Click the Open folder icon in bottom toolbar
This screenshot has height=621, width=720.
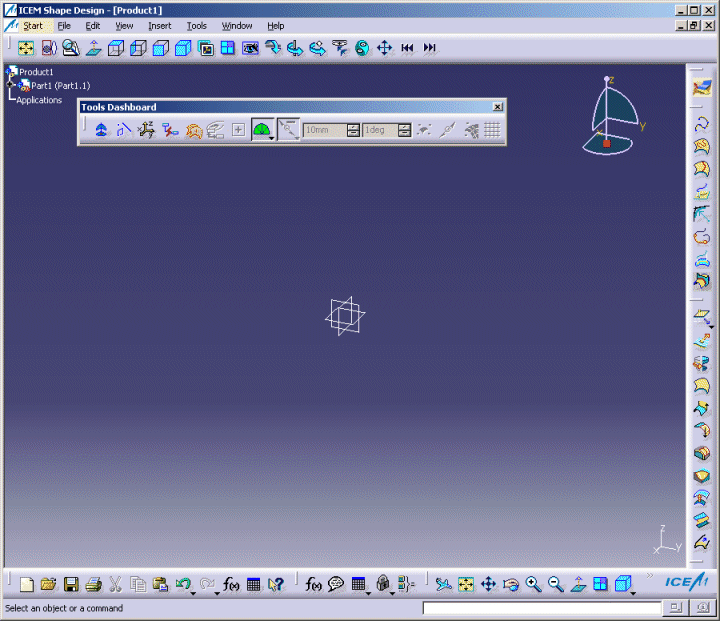[x=48, y=585]
